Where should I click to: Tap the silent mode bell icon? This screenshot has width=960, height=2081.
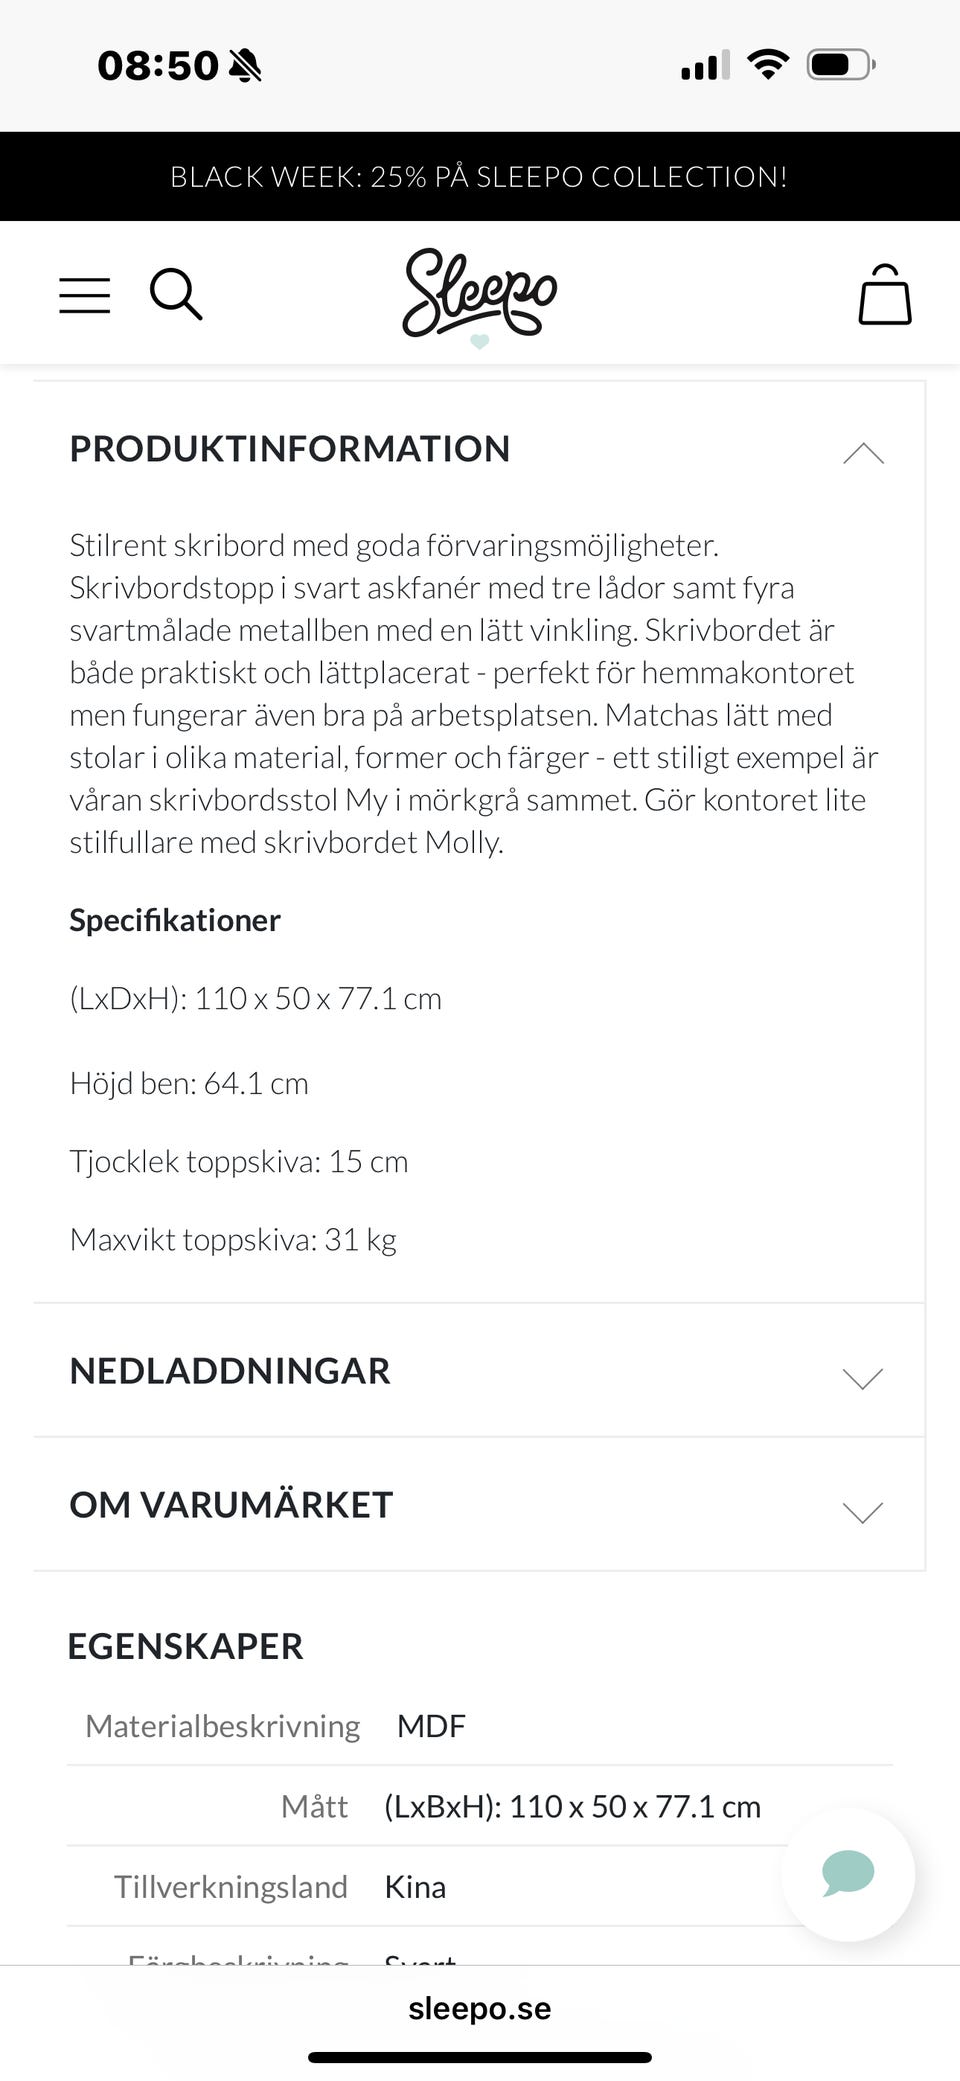coord(245,66)
